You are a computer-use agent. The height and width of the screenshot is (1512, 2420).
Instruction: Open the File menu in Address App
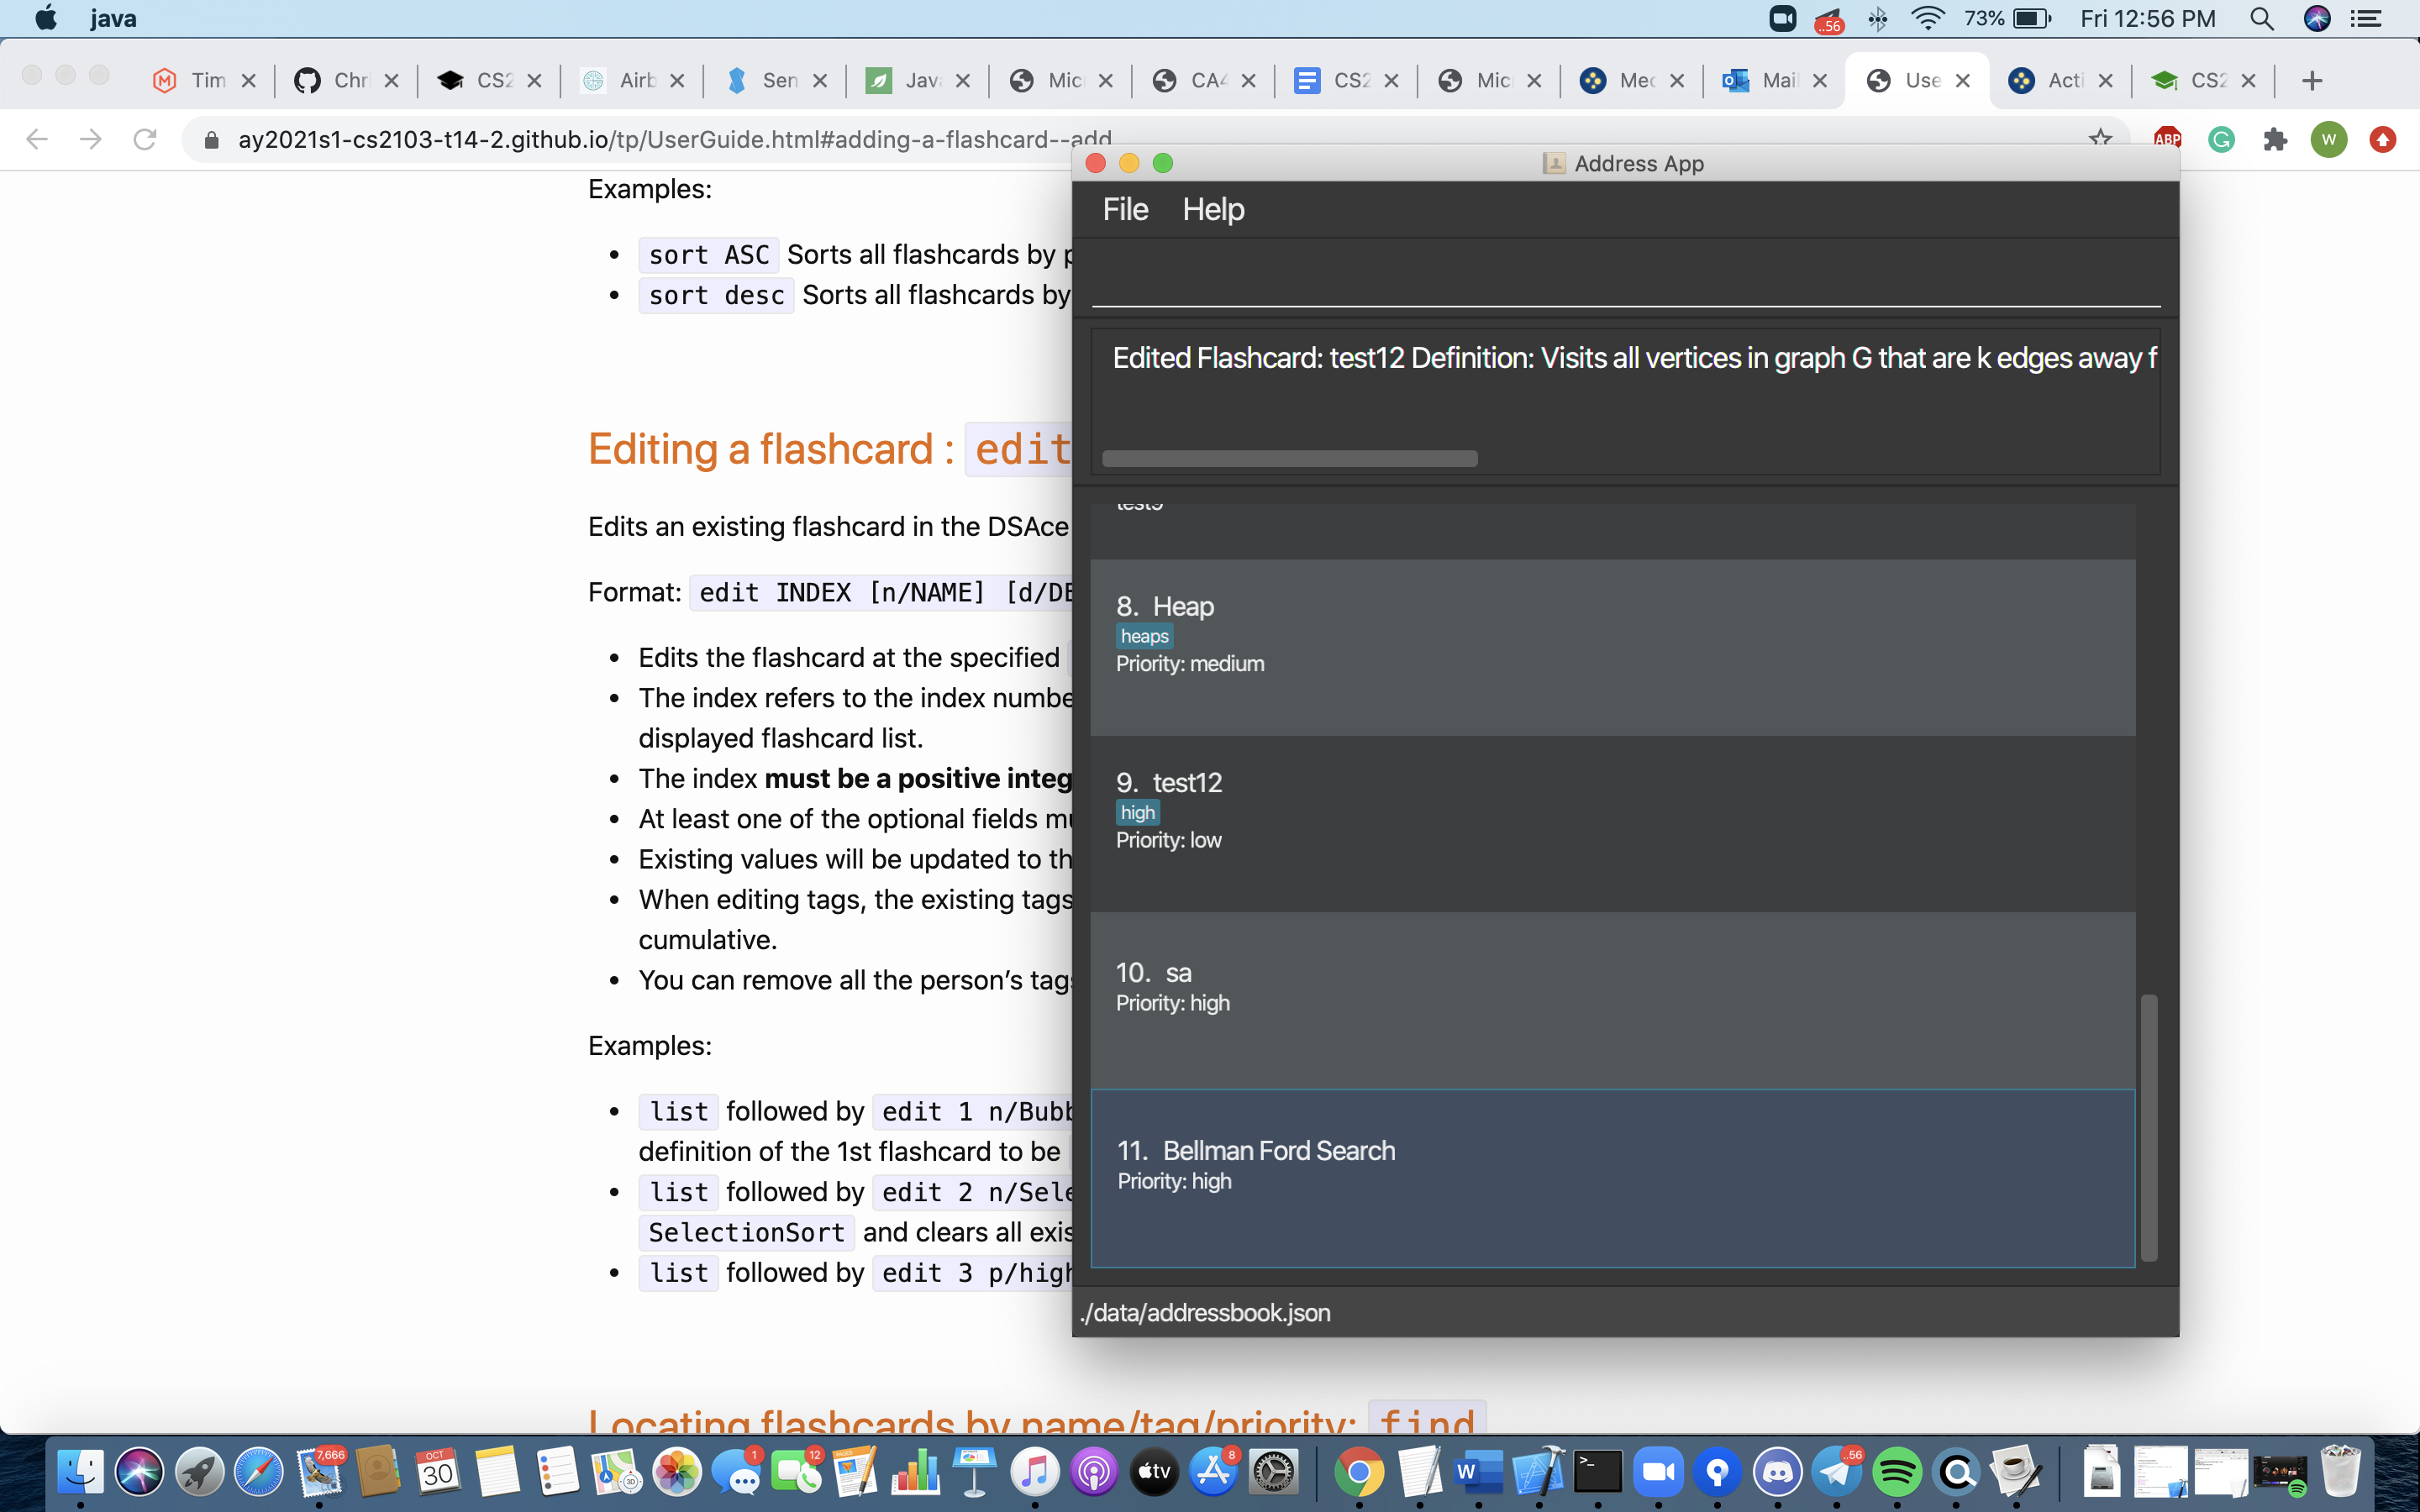pos(1125,209)
